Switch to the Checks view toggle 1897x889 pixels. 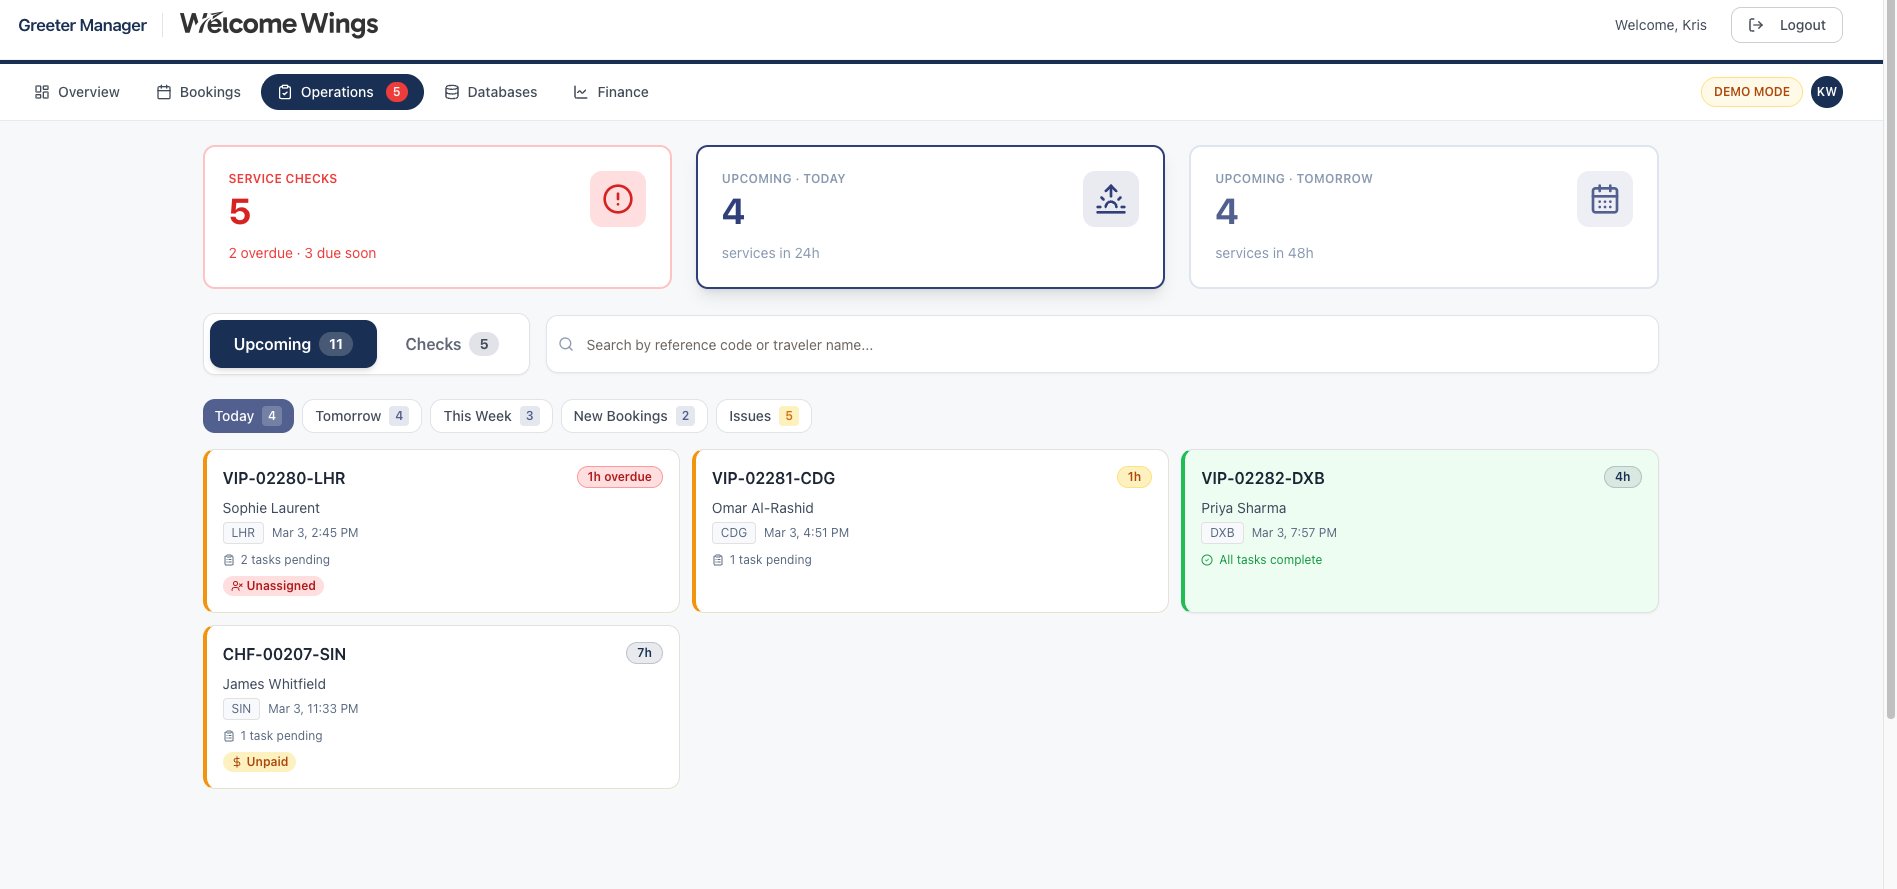[451, 344]
